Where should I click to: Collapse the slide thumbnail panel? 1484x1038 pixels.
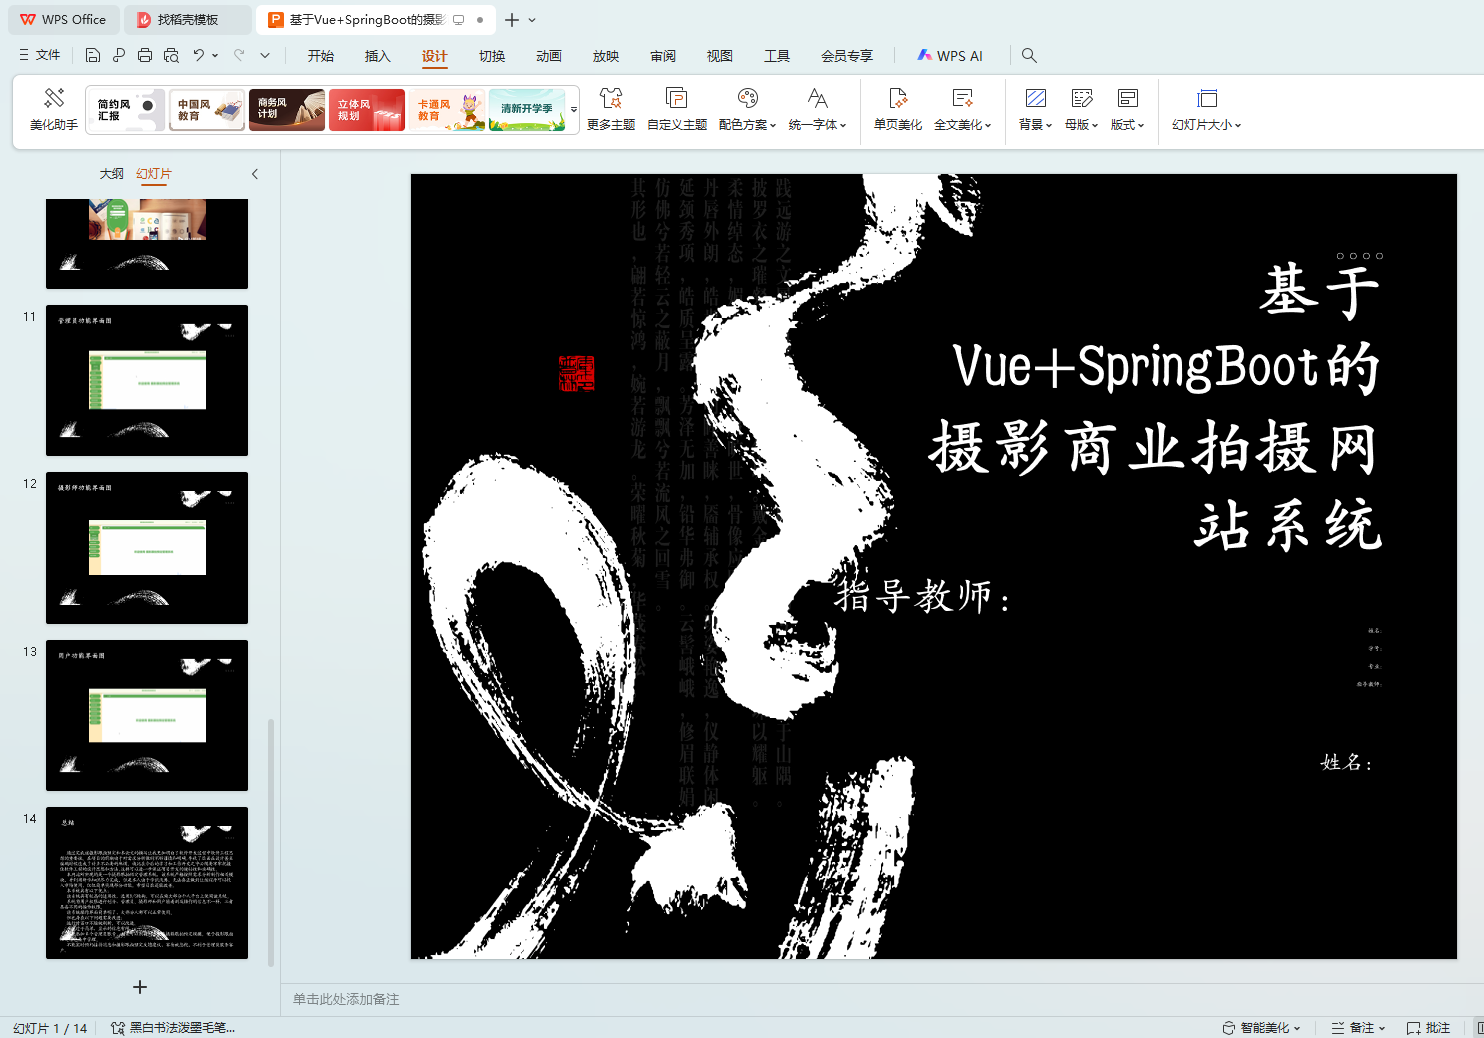(255, 174)
